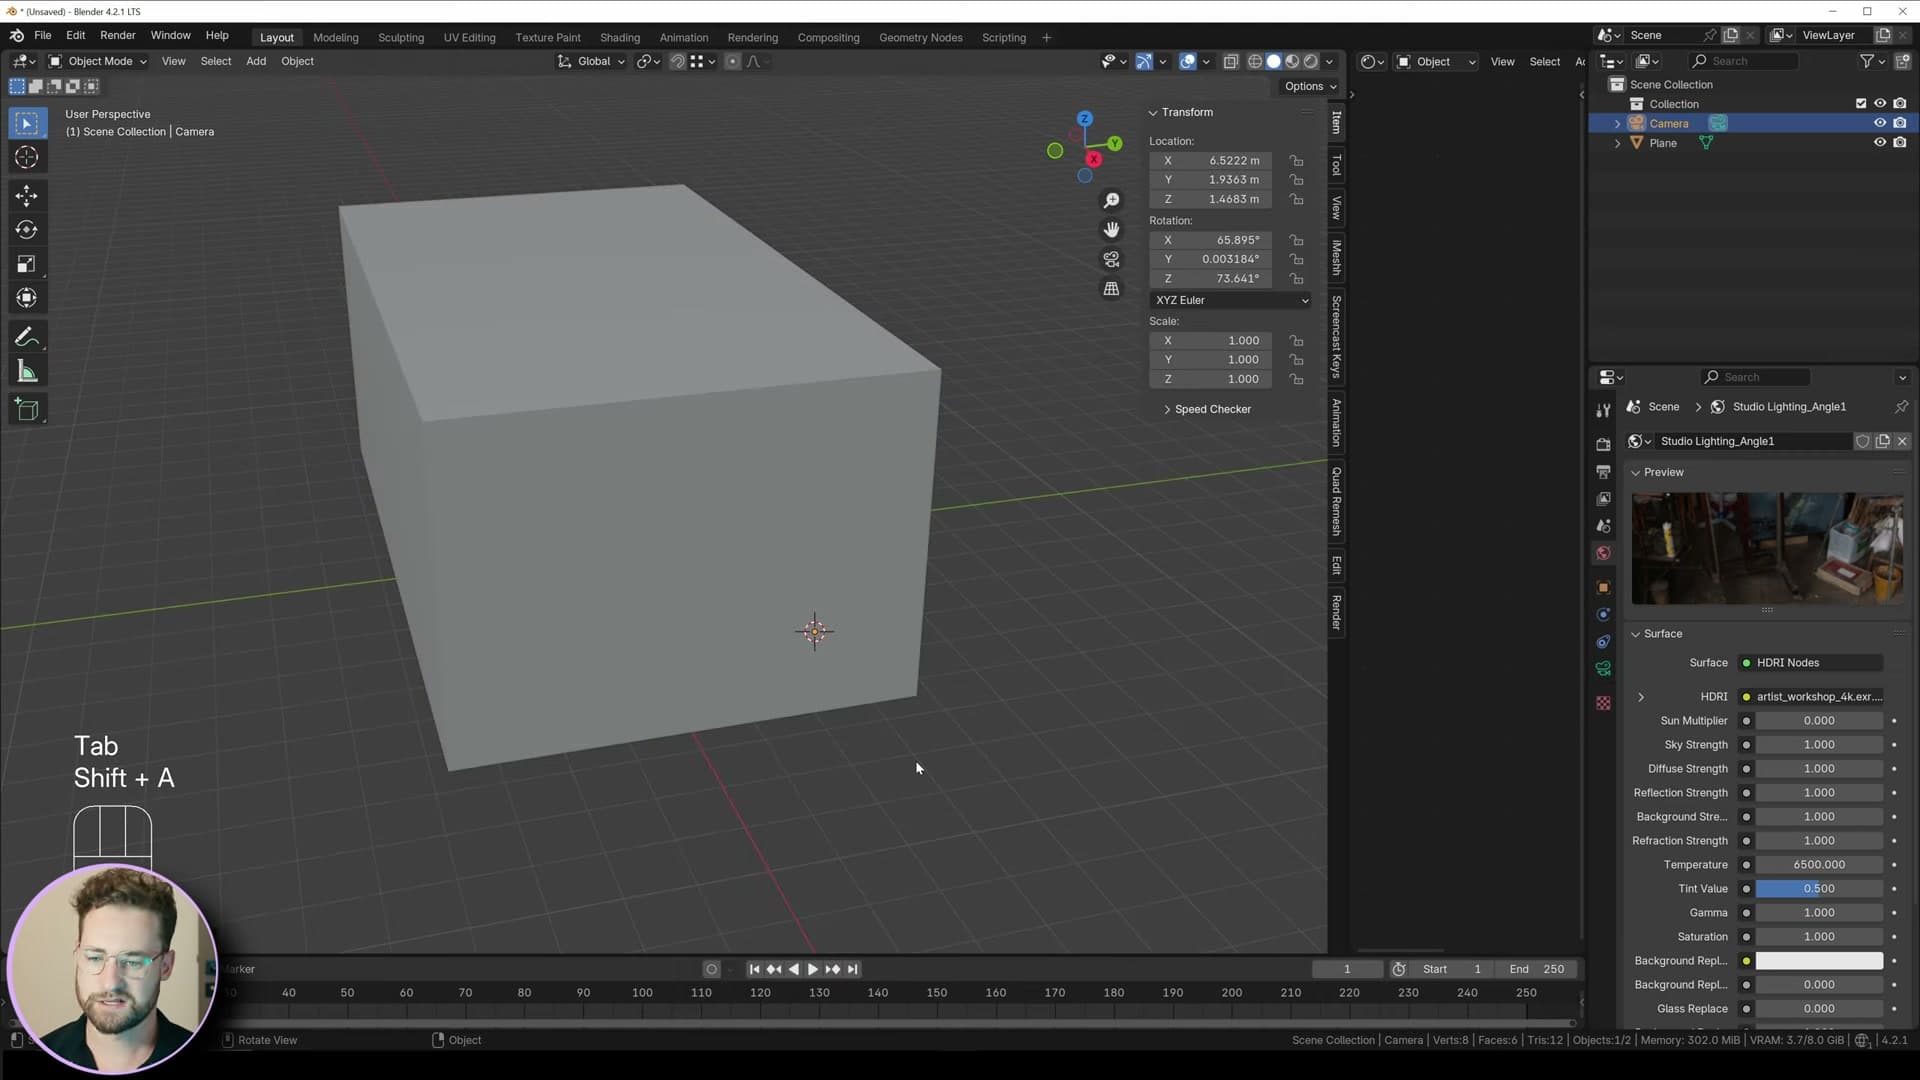Select the Cursor tool in toolbar
1920x1080 pixels.
point(27,158)
